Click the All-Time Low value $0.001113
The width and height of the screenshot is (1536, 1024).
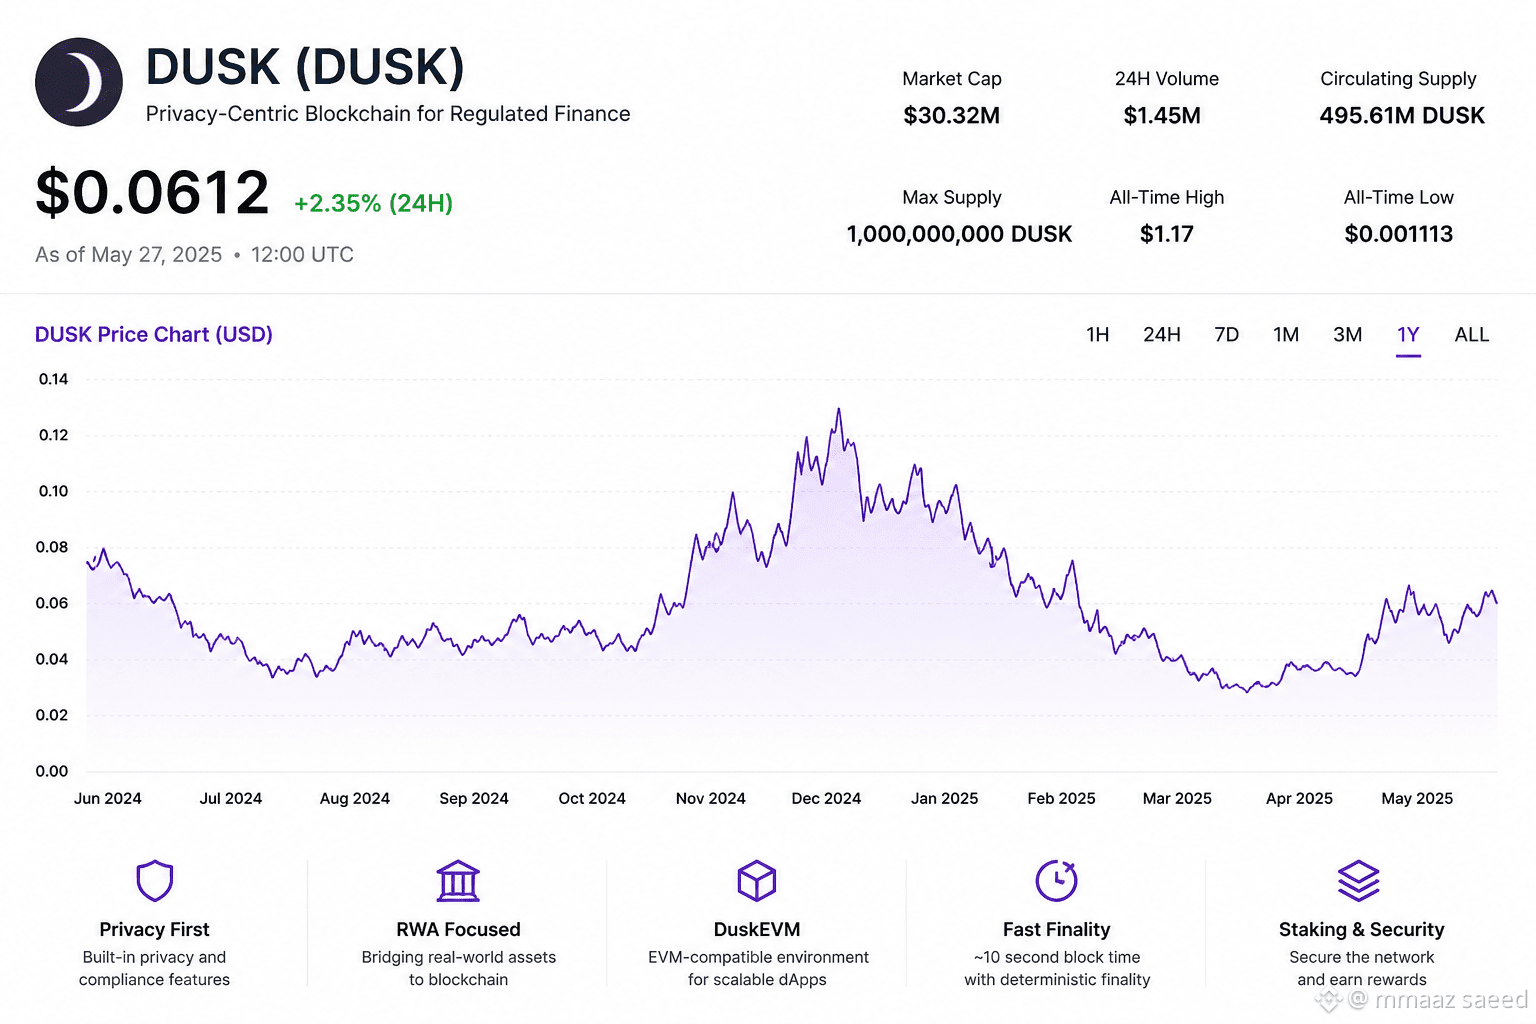[x=1399, y=234]
